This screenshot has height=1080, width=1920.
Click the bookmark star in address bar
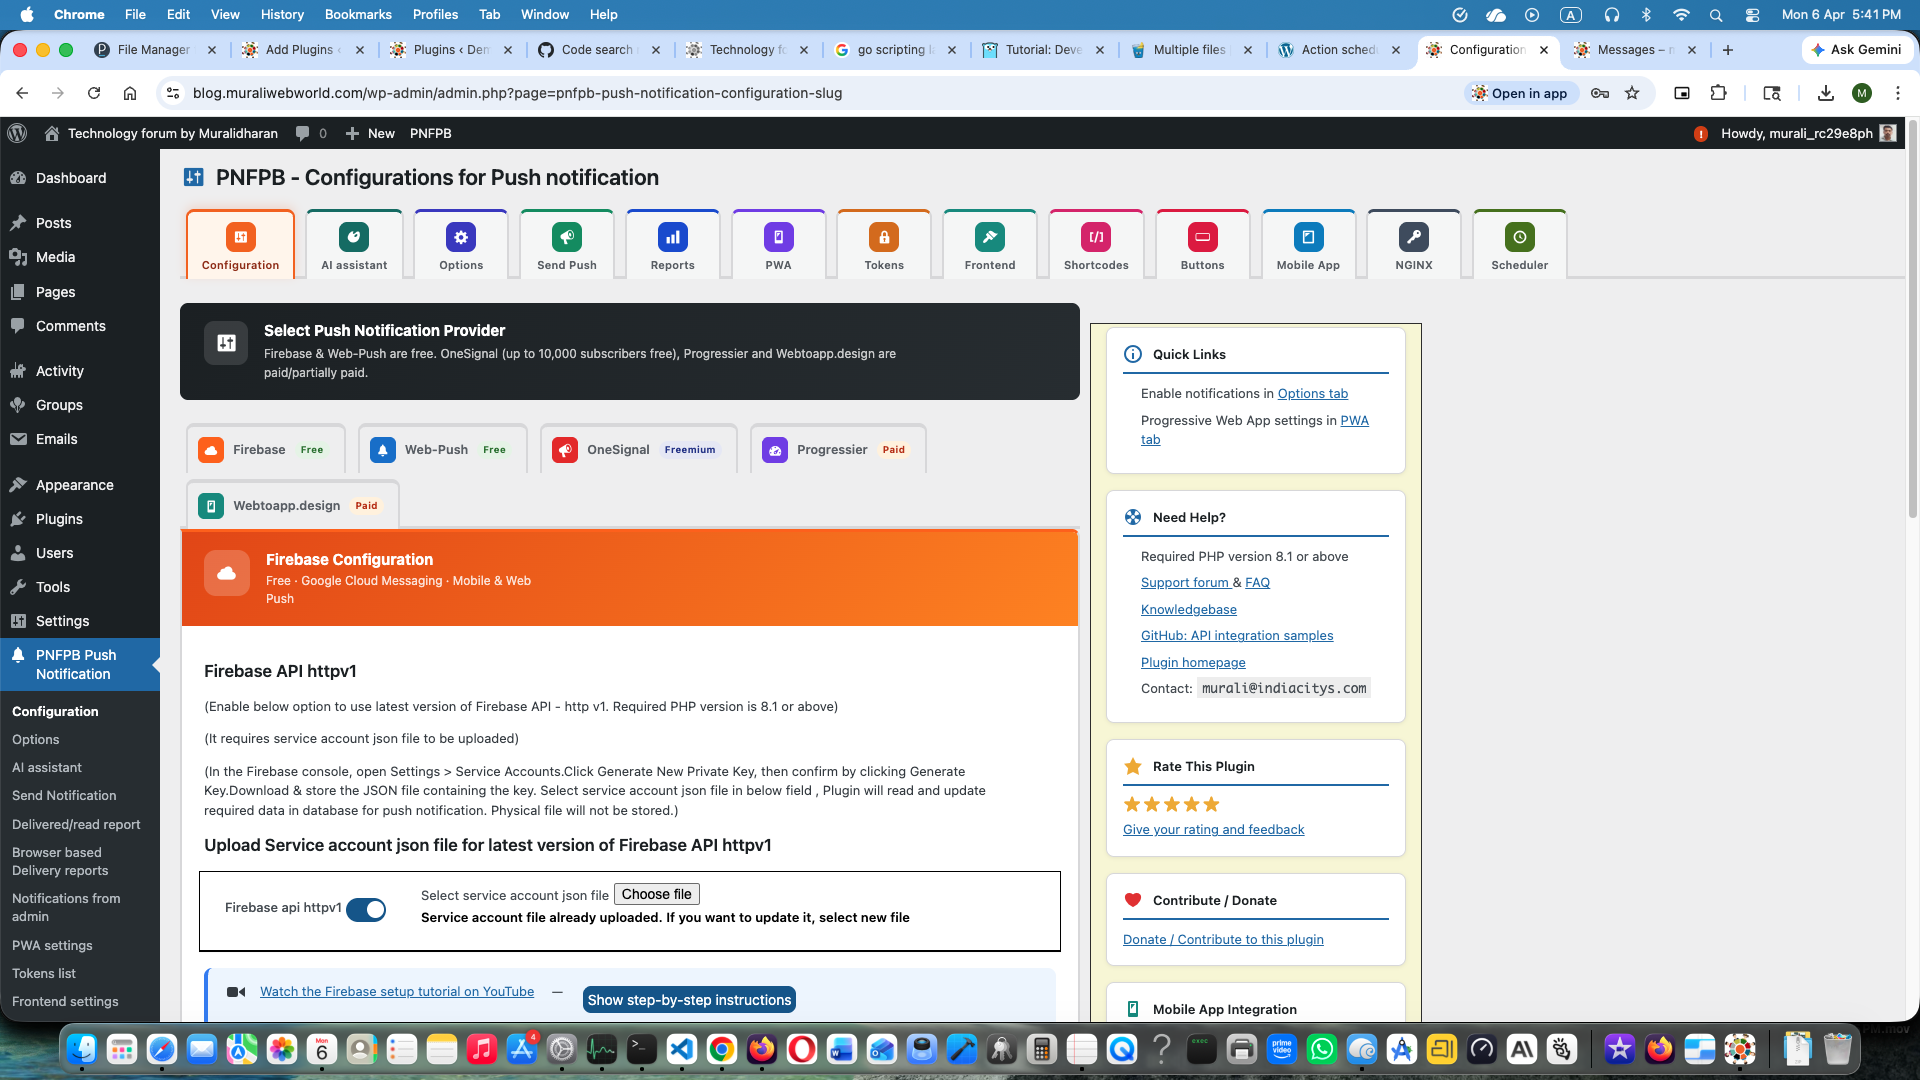1632,93
